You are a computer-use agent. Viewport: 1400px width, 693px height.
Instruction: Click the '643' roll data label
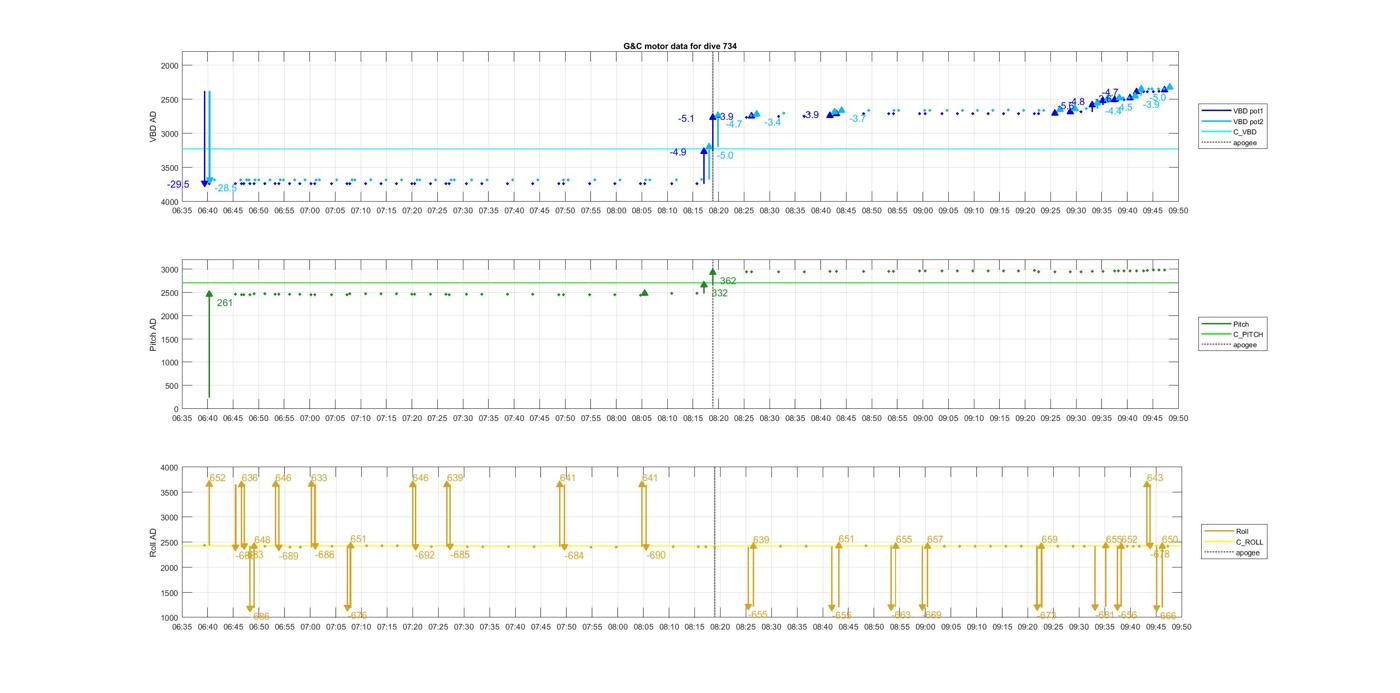(1155, 478)
